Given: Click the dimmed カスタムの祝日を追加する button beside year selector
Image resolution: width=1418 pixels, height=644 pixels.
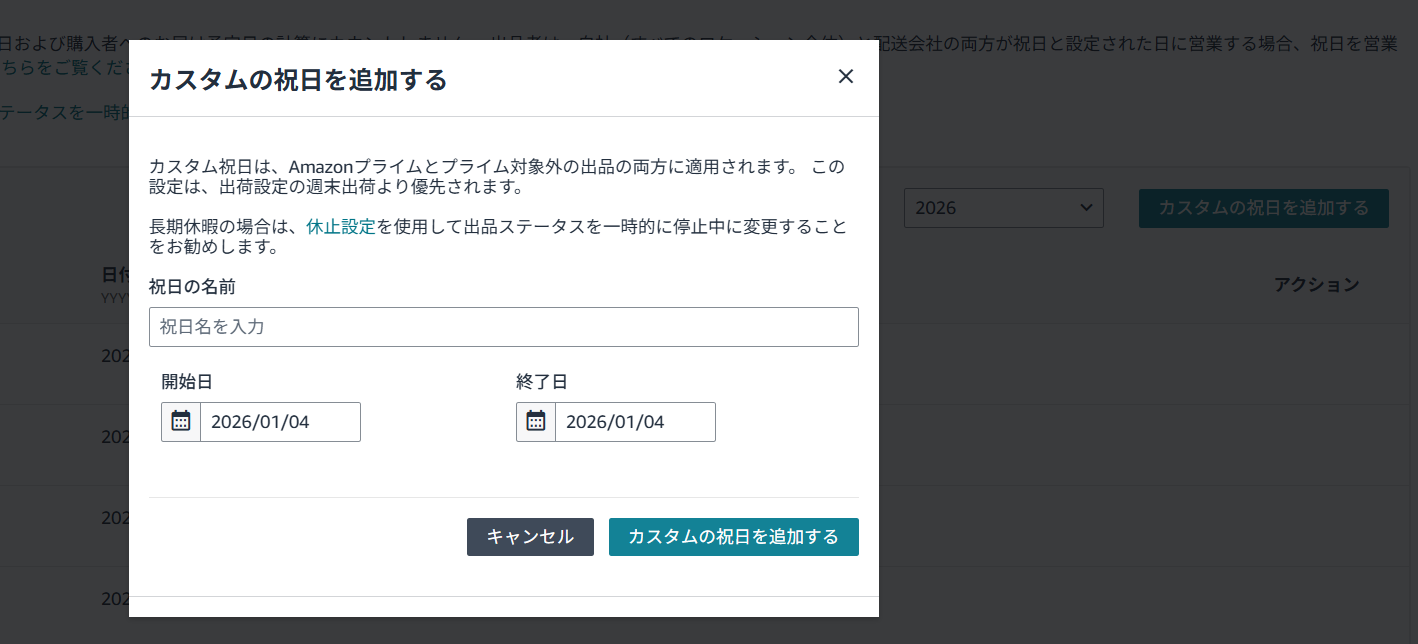Looking at the screenshot, I should pos(1263,208).
